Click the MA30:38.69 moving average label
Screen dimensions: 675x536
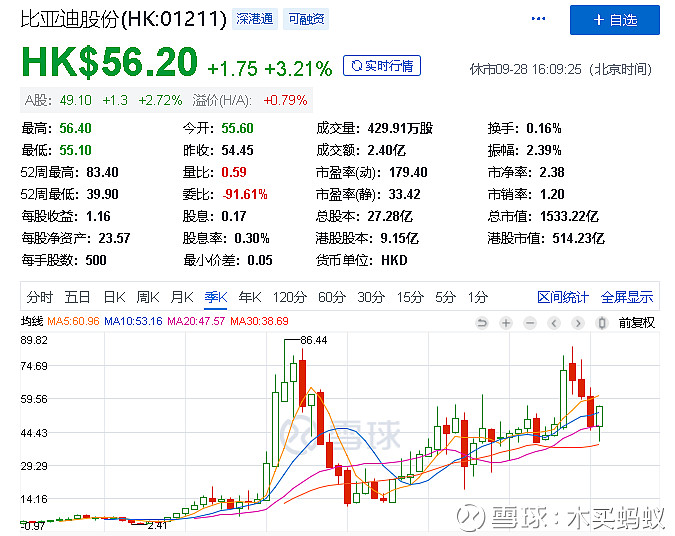coord(259,321)
